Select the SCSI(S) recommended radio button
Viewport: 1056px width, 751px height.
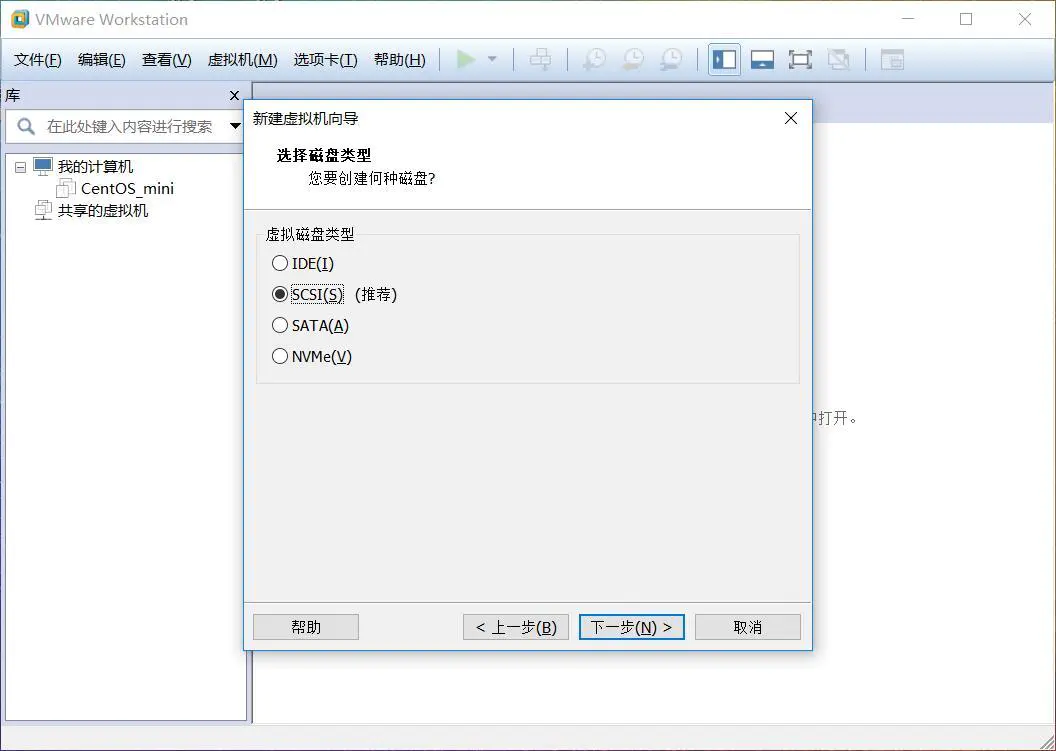point(279,294)
